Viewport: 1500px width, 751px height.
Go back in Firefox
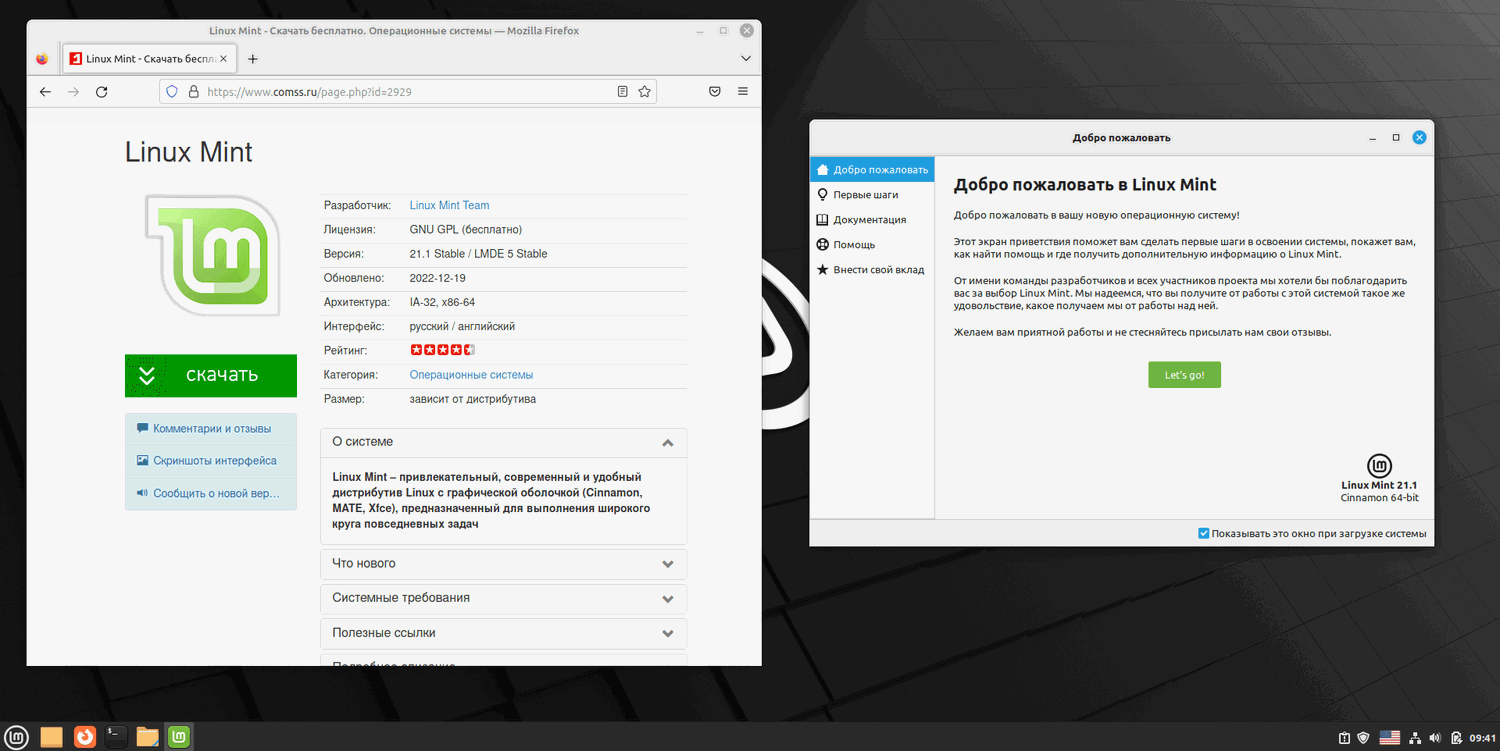click(45, 92)
